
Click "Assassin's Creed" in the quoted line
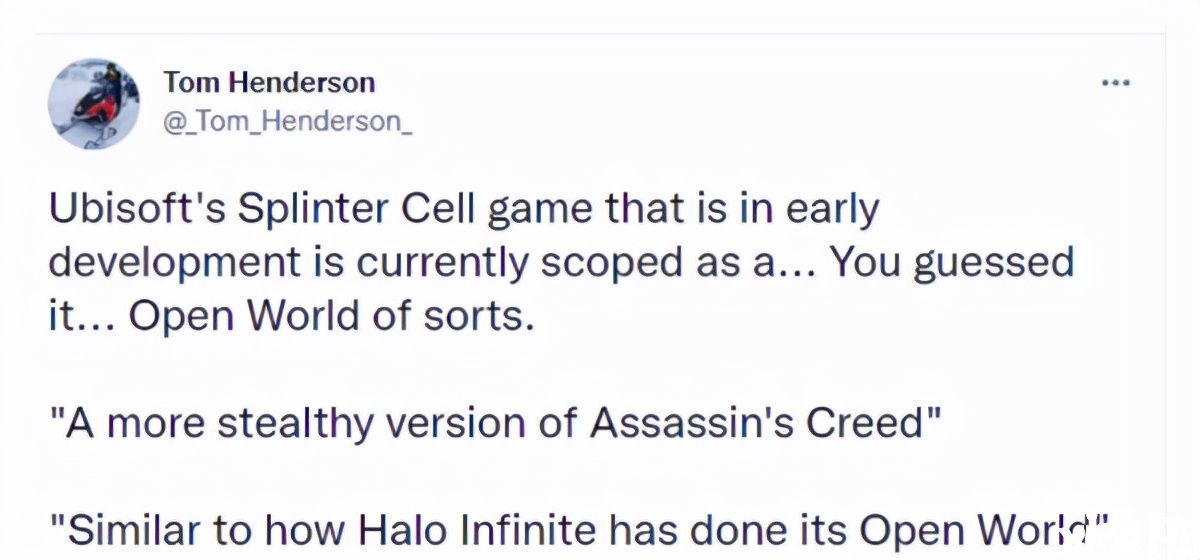[759, 424]
